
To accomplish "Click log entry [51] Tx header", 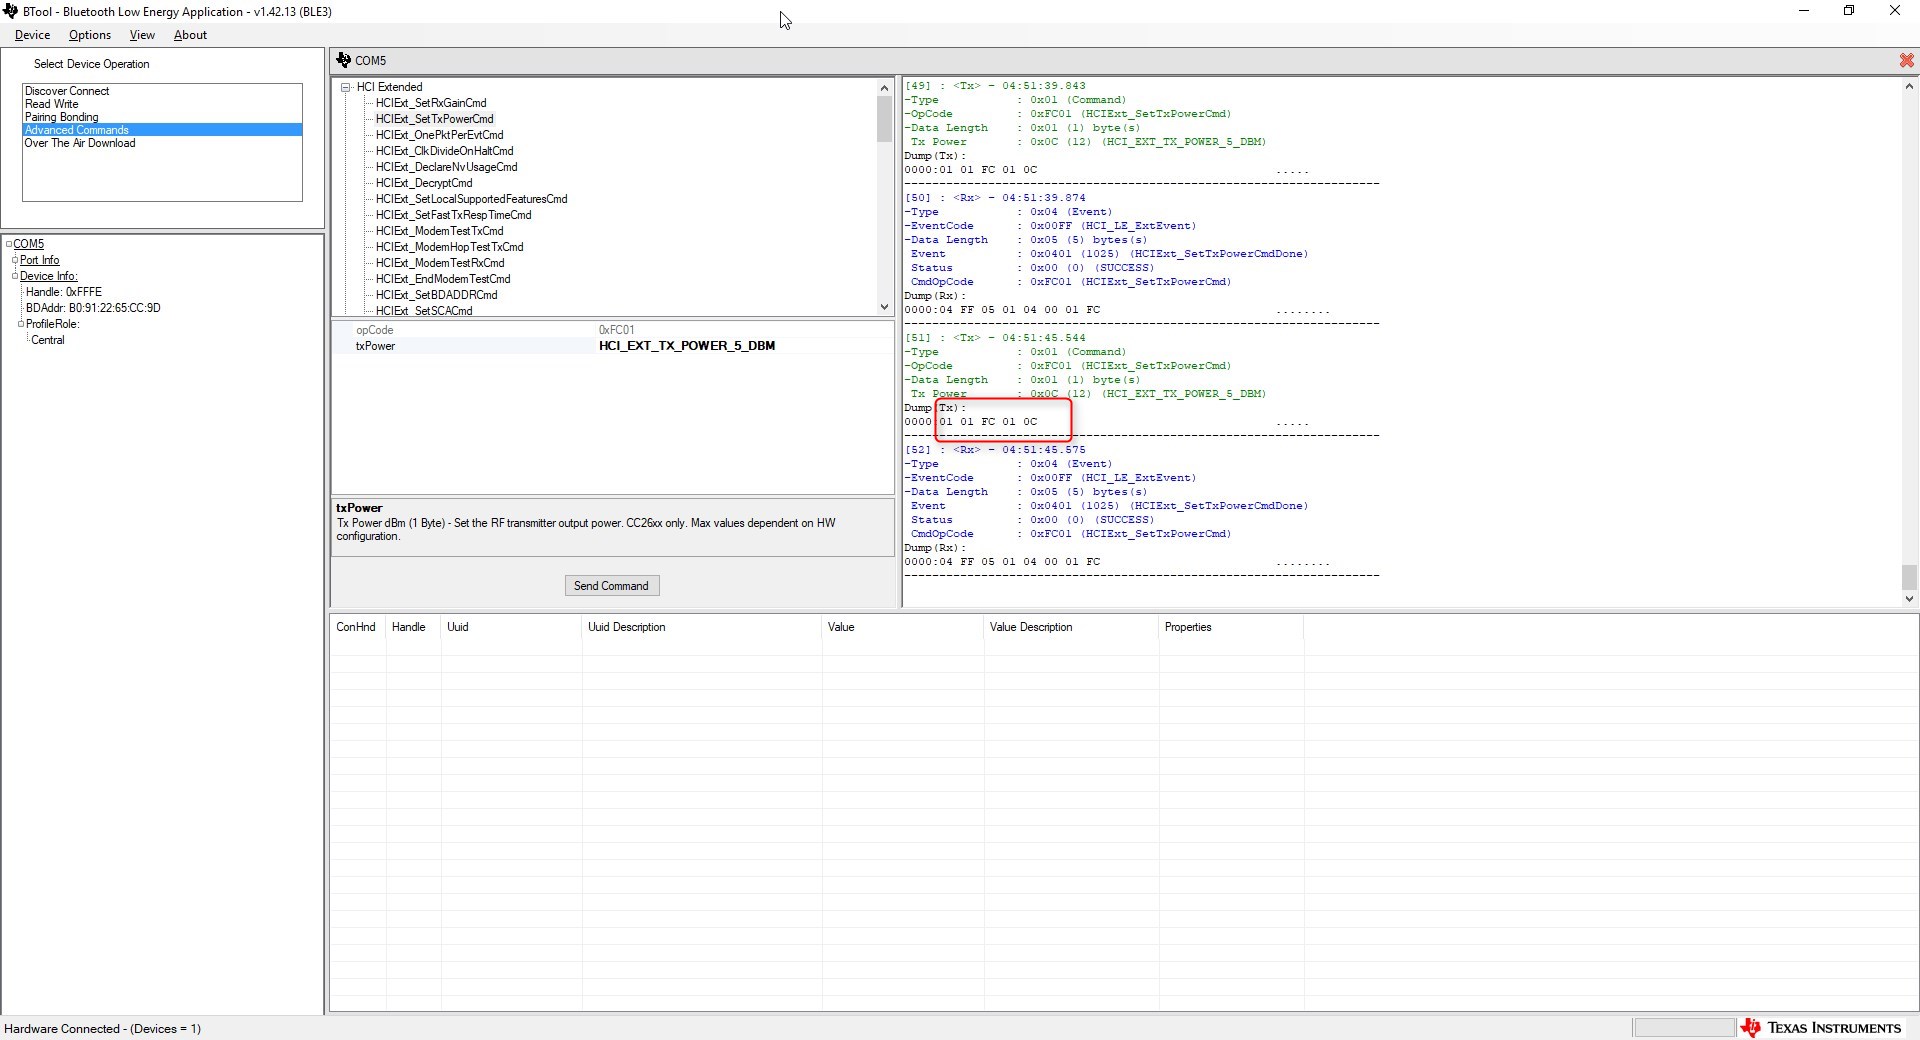I will (x=995, y=338).
